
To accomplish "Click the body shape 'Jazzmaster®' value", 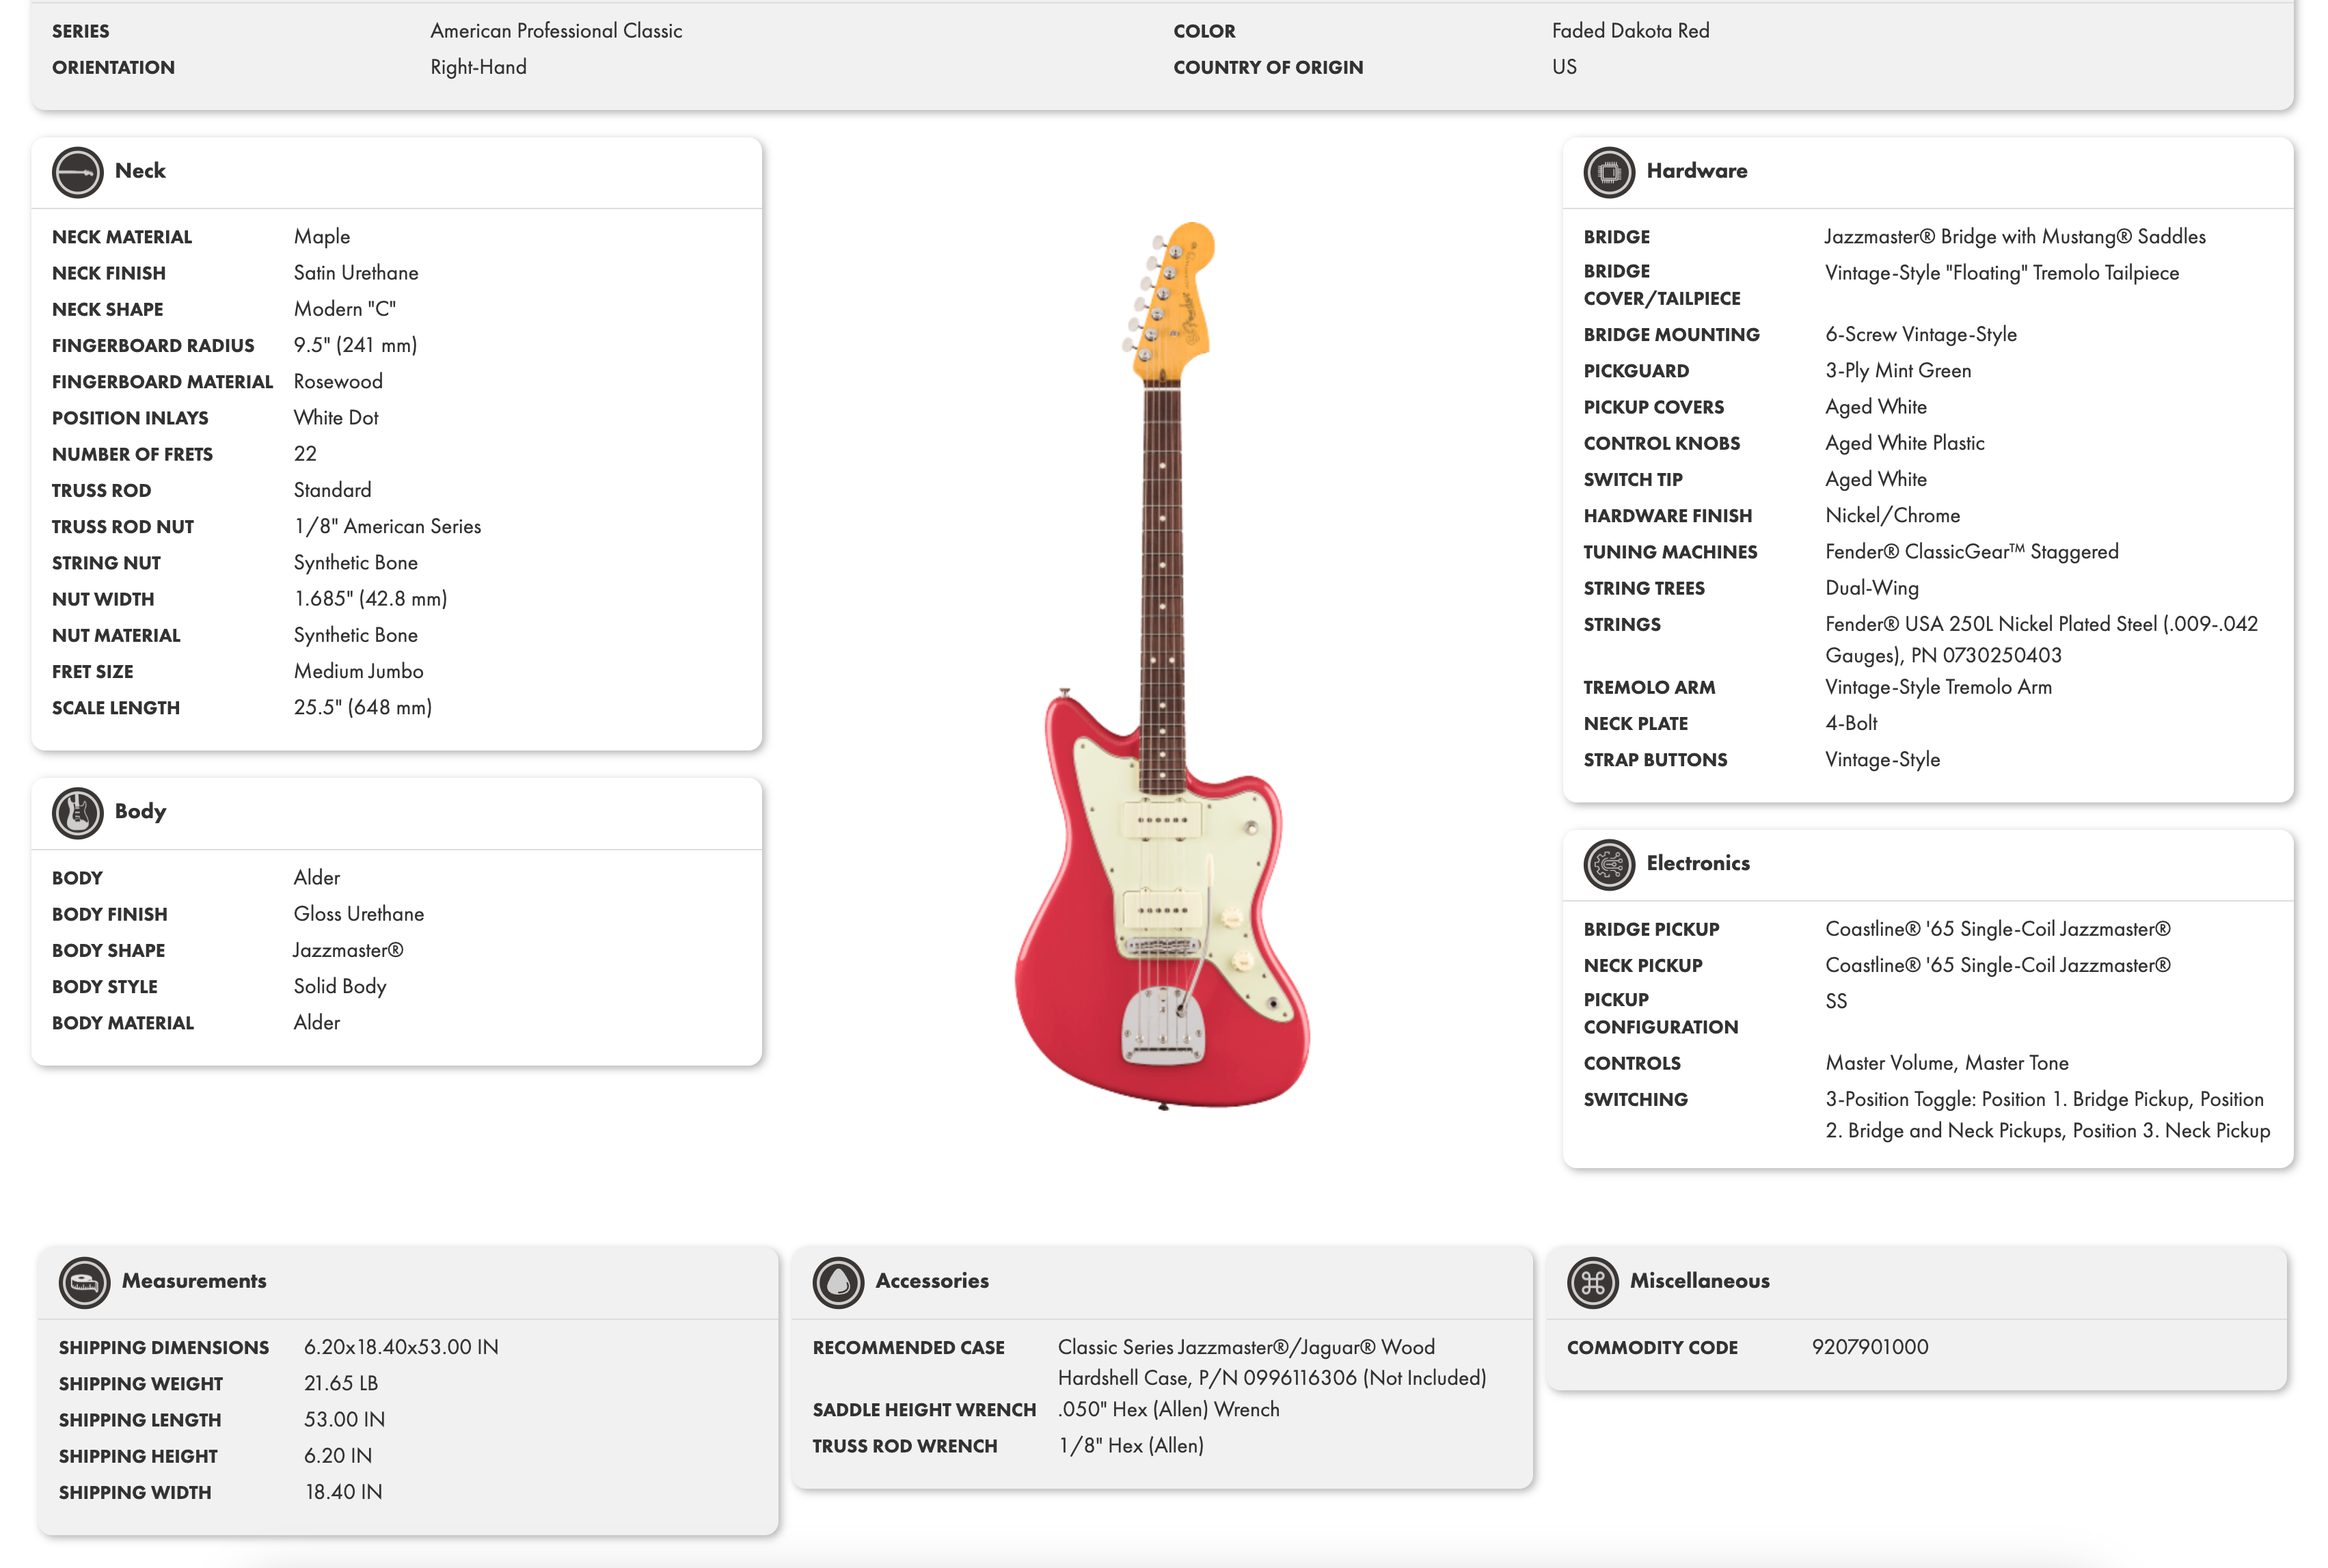I will pyautogui.click(x=348, y=950).
